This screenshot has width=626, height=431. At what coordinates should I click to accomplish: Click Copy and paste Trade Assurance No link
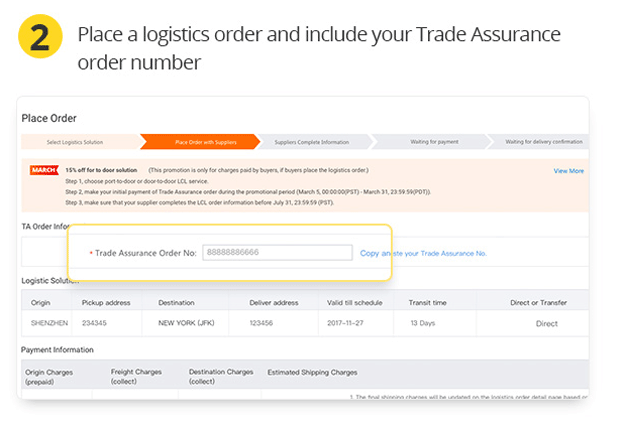click(x=423, y=253)
